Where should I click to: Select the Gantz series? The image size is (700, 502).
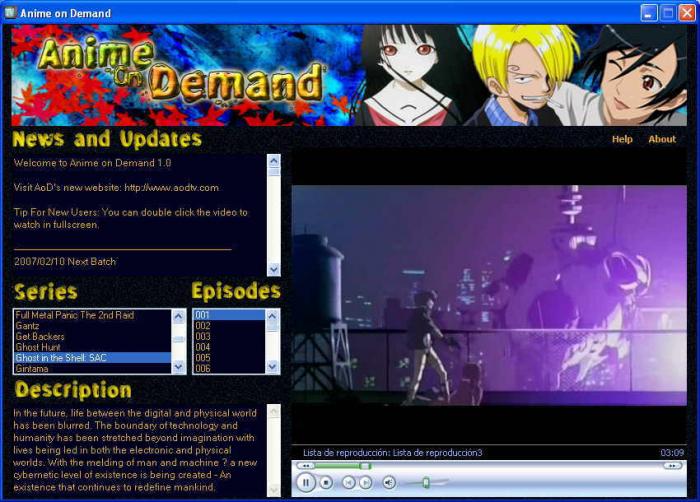92,326
